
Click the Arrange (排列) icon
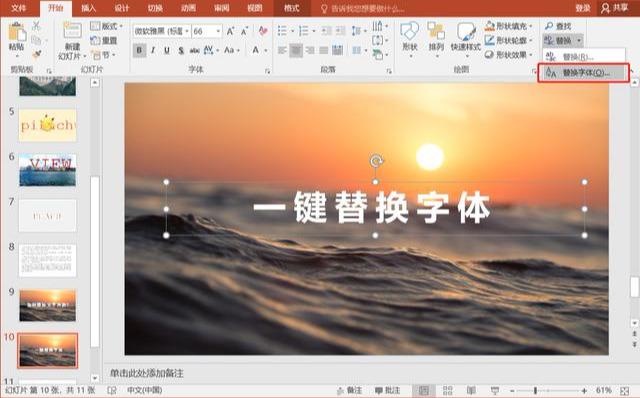click(436, 32)
